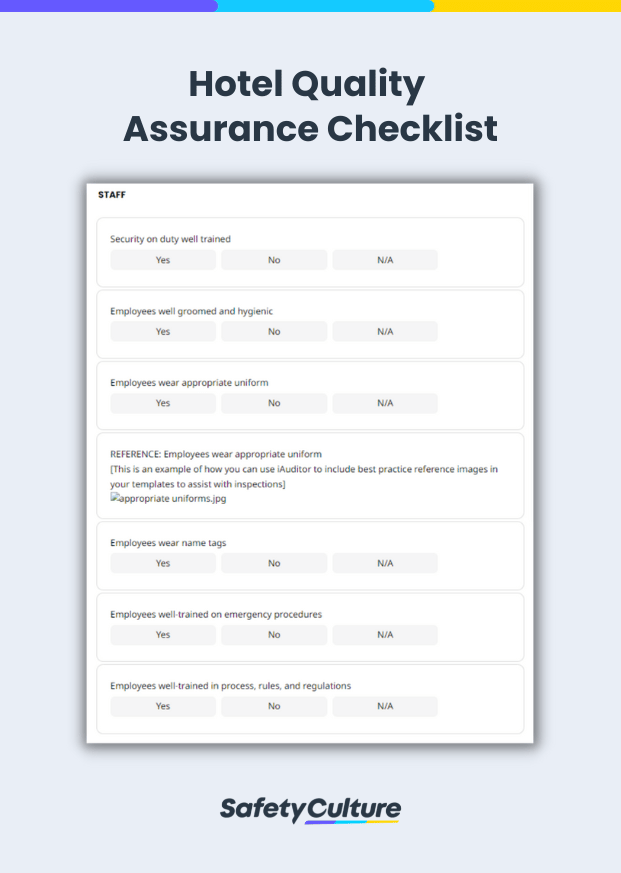Choose "N/A" for employees wear name tags
The width and height of the screenshot is (621, 873).
pyautogui.click(x=384, y=563)
